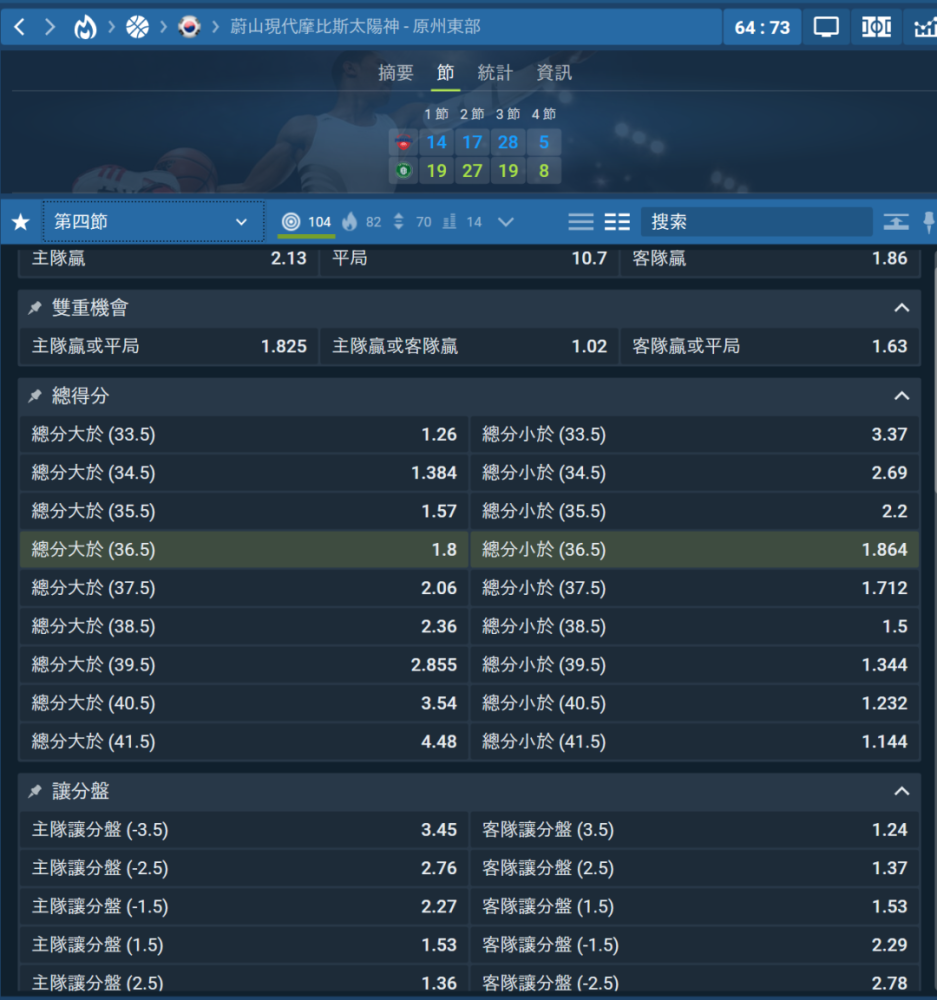The image size is (937, 1000).
Task: Pin the 總得分 market
Action: coord(35,396)
